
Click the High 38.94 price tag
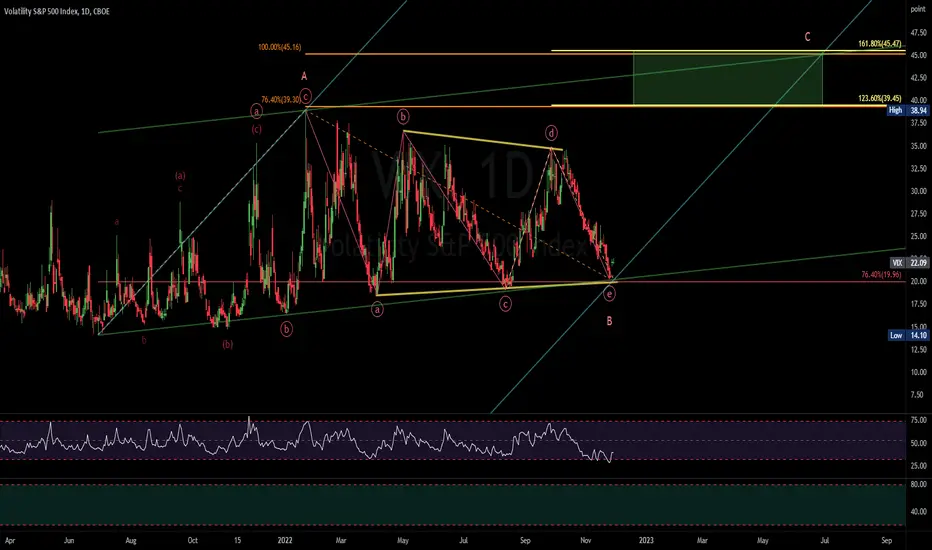908,111
